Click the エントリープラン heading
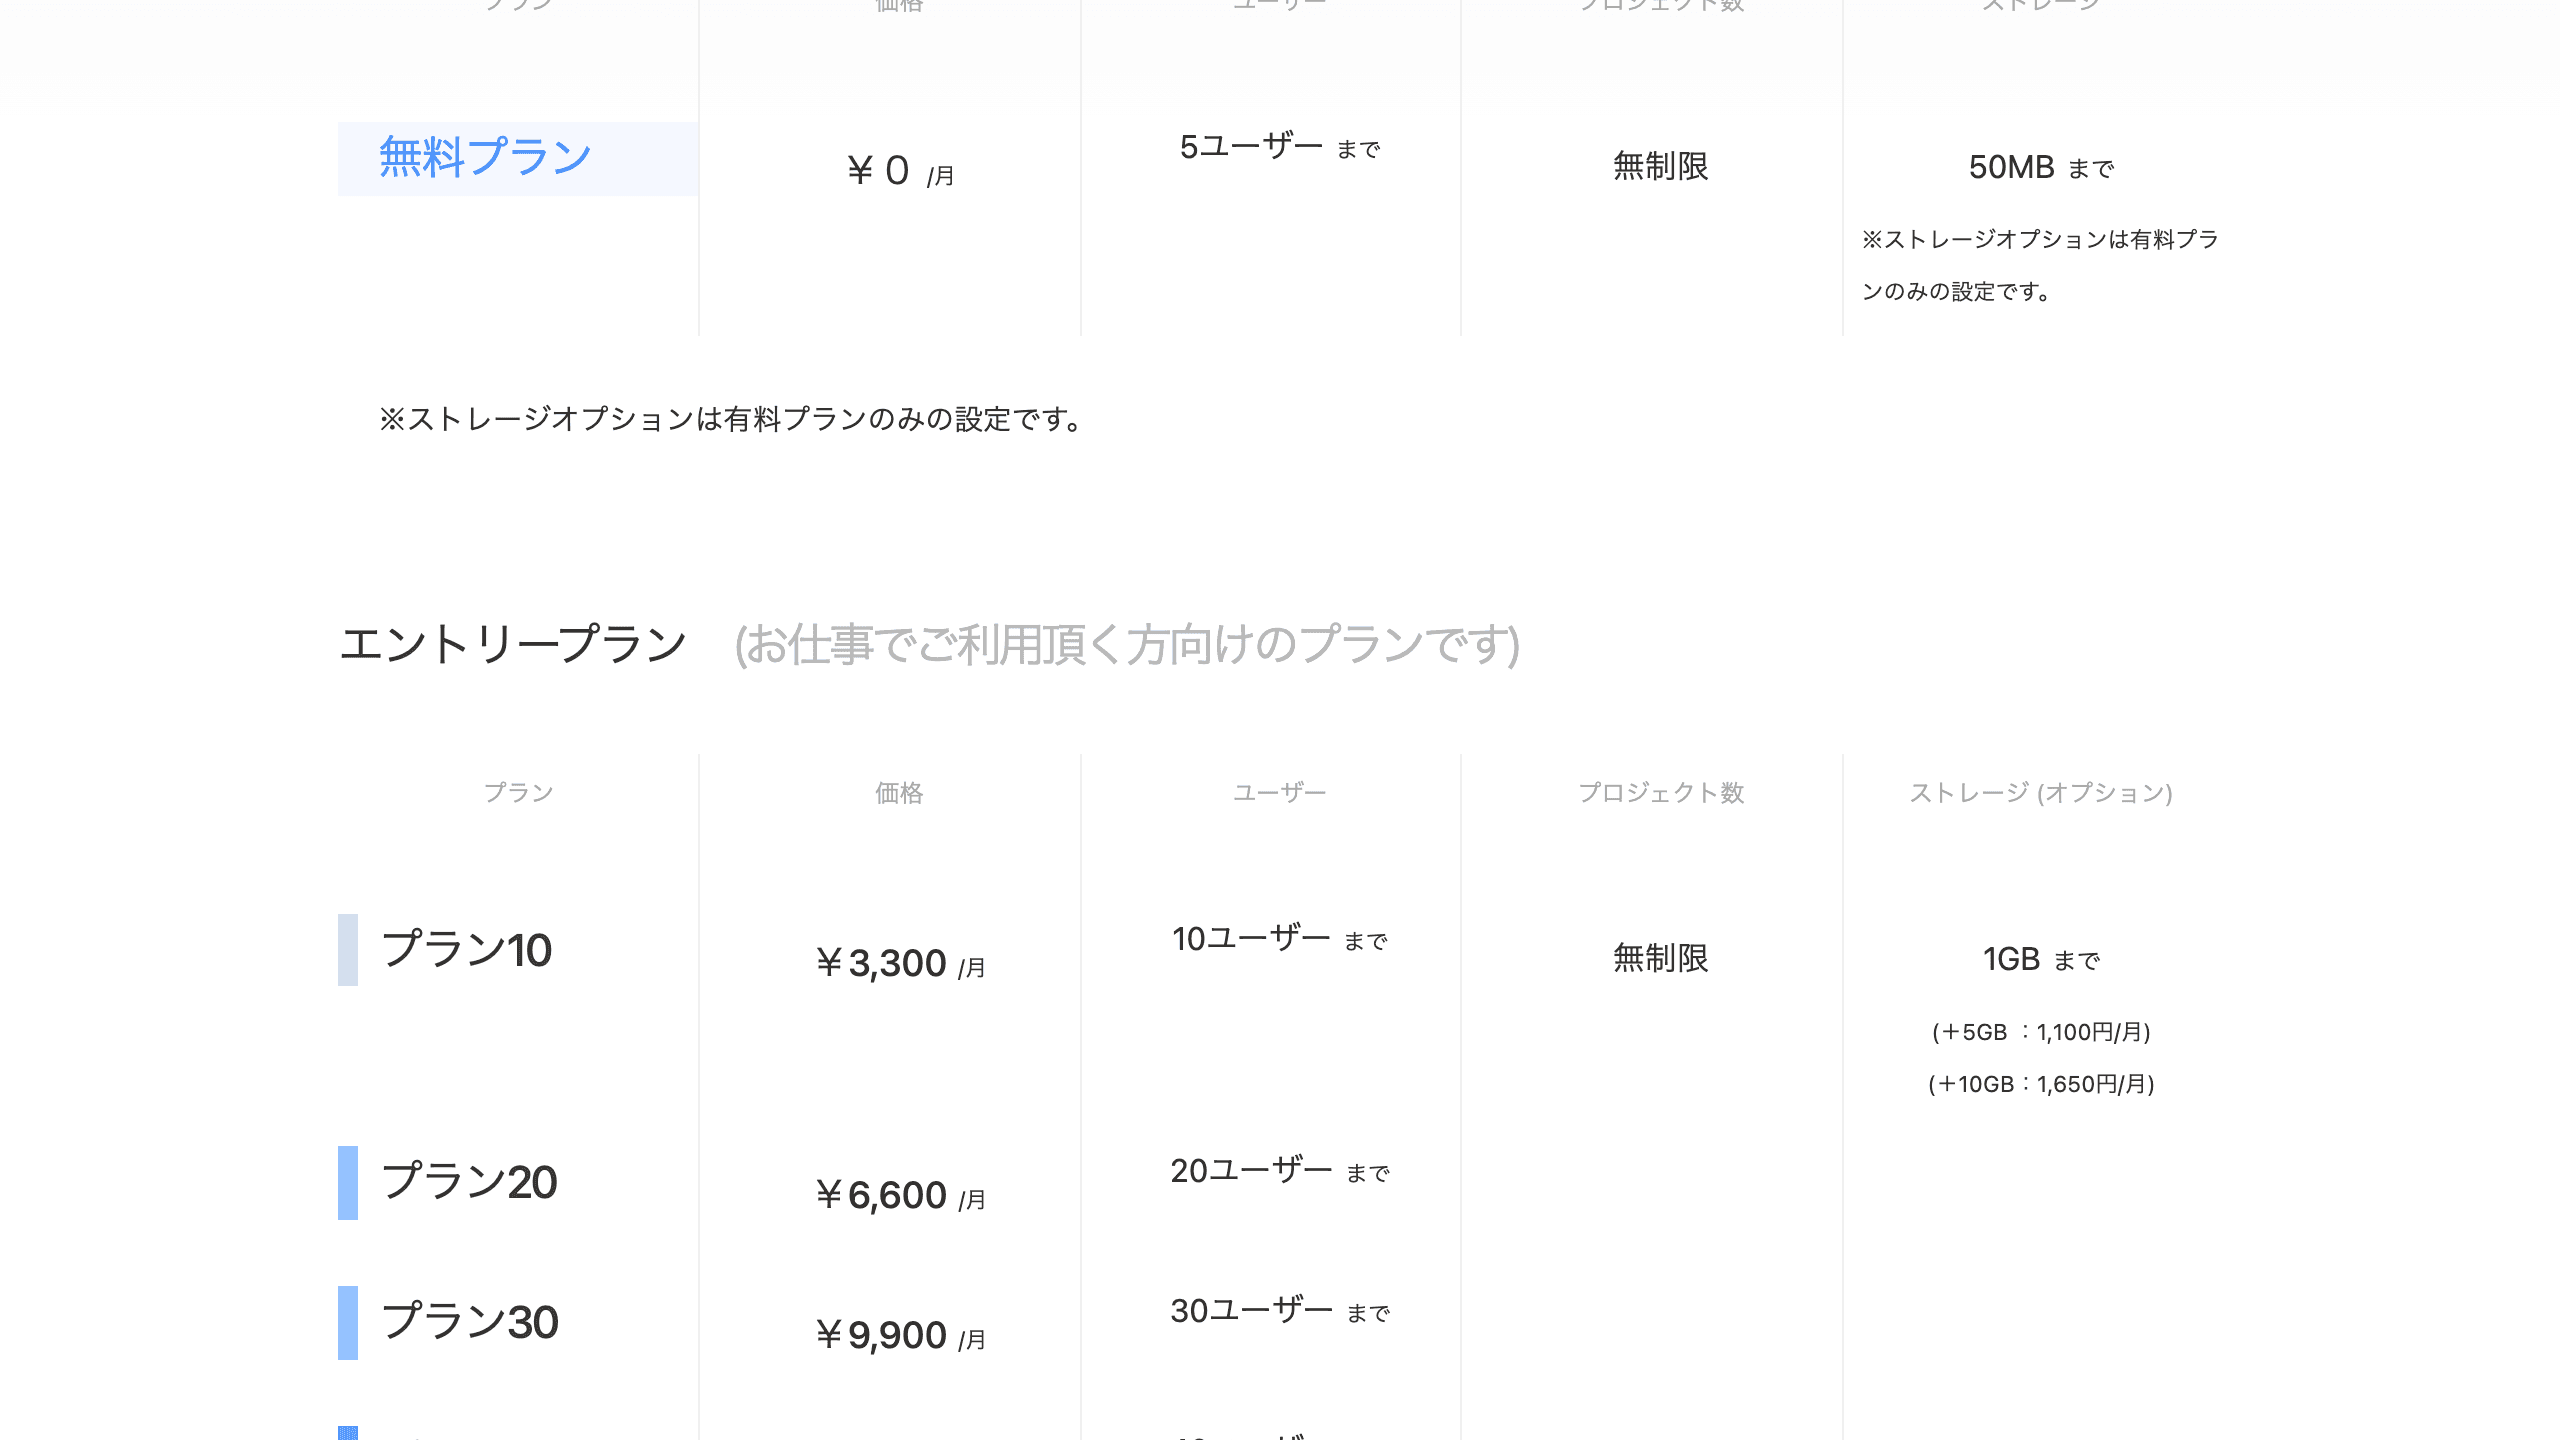This screenshot has width=2560, height=1440. [513, 644]
